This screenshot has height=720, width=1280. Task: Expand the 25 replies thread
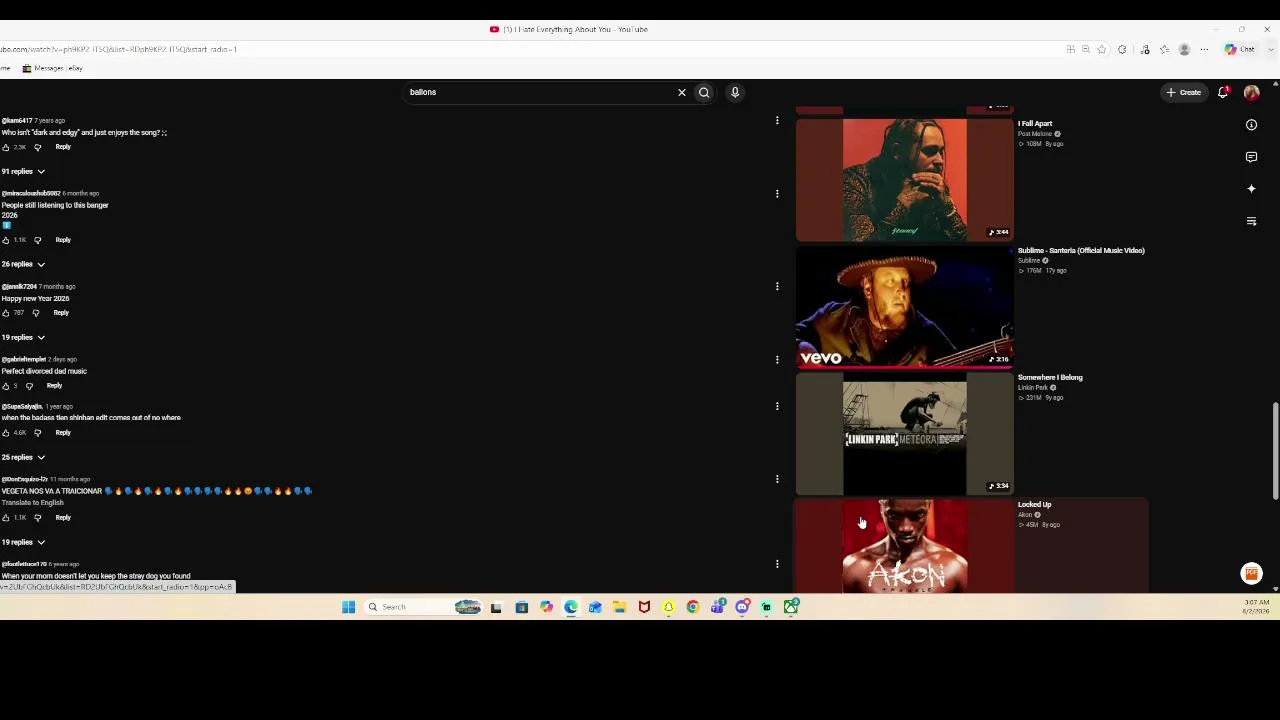23,457
